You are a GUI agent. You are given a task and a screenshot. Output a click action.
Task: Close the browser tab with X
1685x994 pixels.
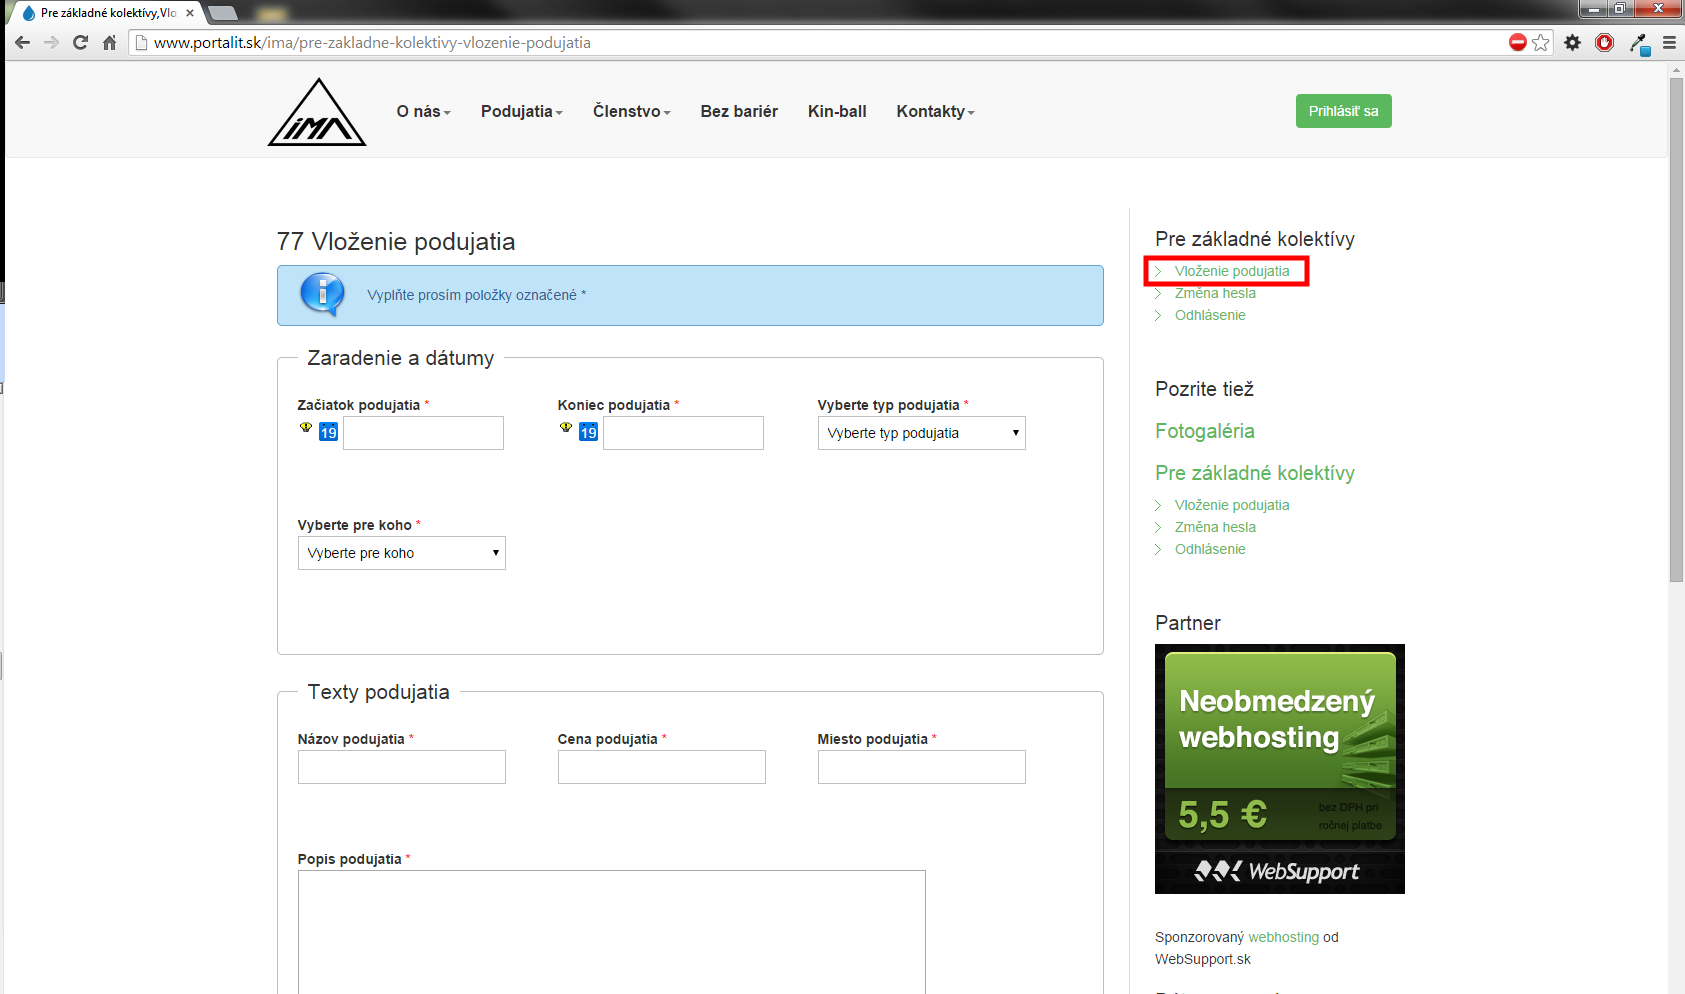[190, 13]
